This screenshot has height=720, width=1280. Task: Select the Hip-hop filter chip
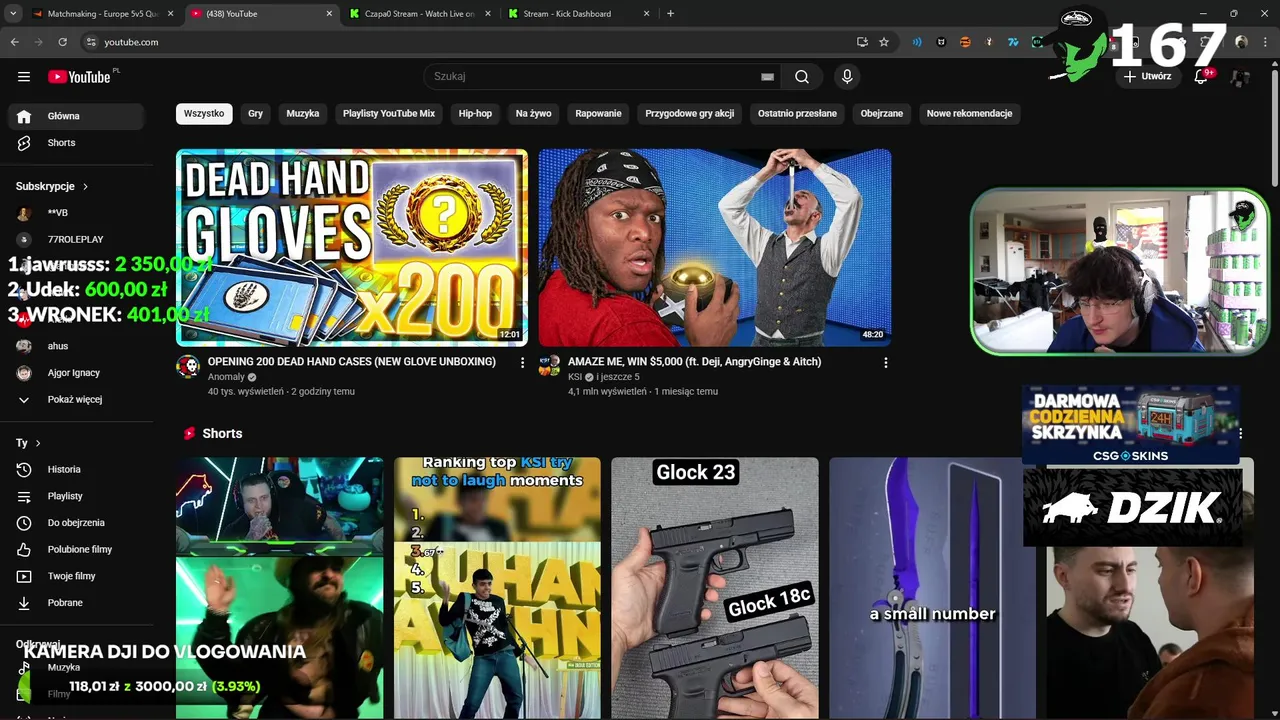coord(475,114)
